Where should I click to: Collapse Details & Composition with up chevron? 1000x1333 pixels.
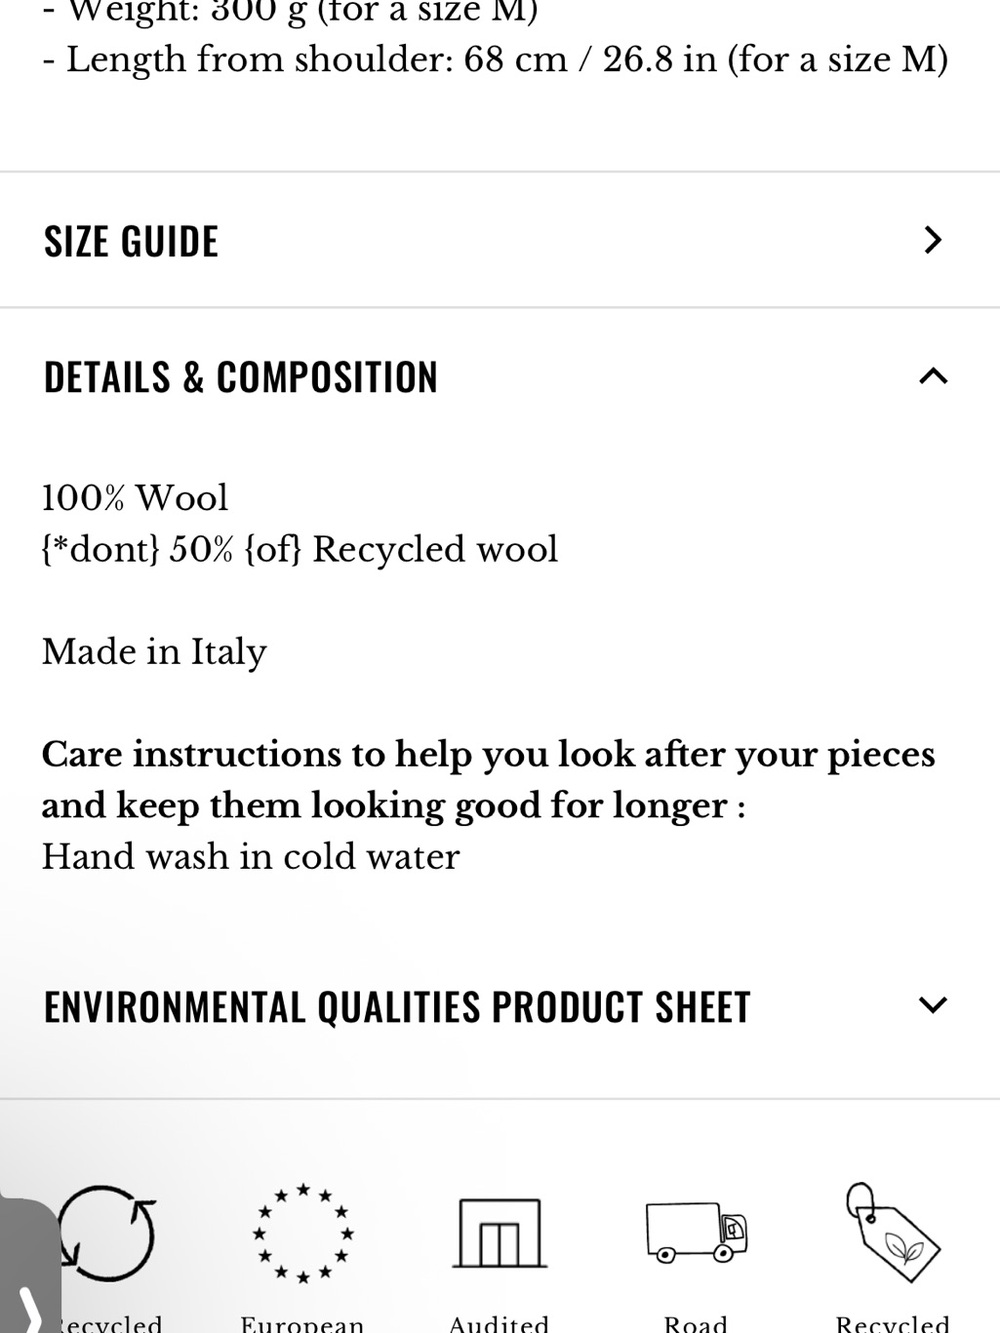tap(933, 376)
